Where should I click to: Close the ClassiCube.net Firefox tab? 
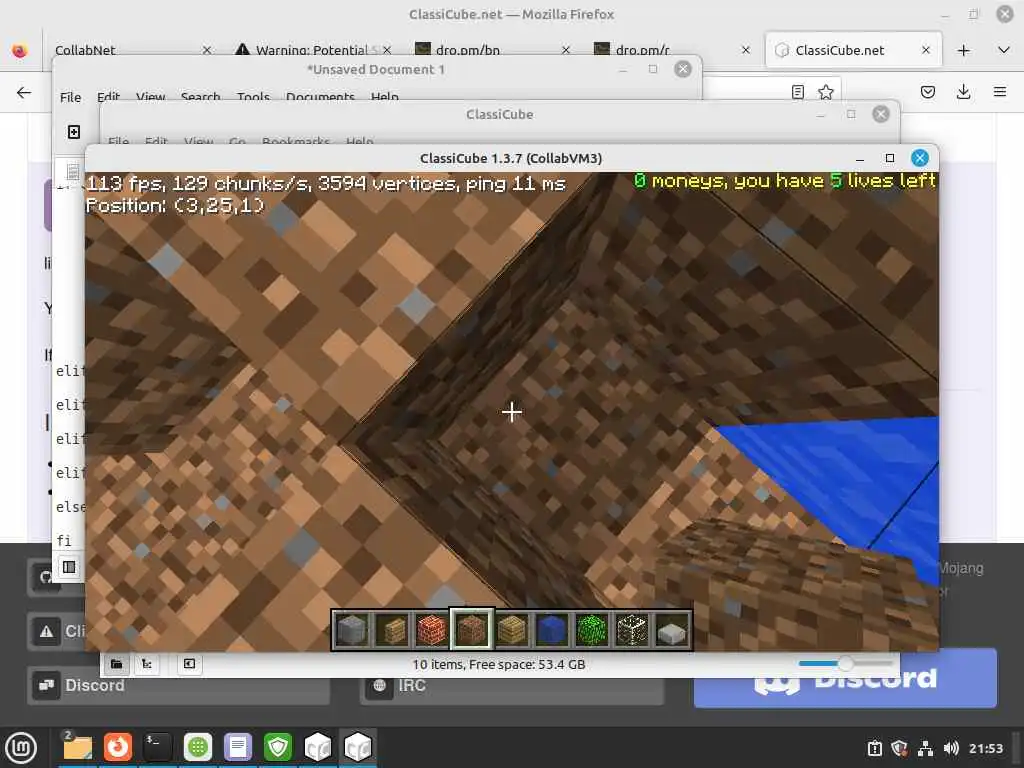coord(925,50)
